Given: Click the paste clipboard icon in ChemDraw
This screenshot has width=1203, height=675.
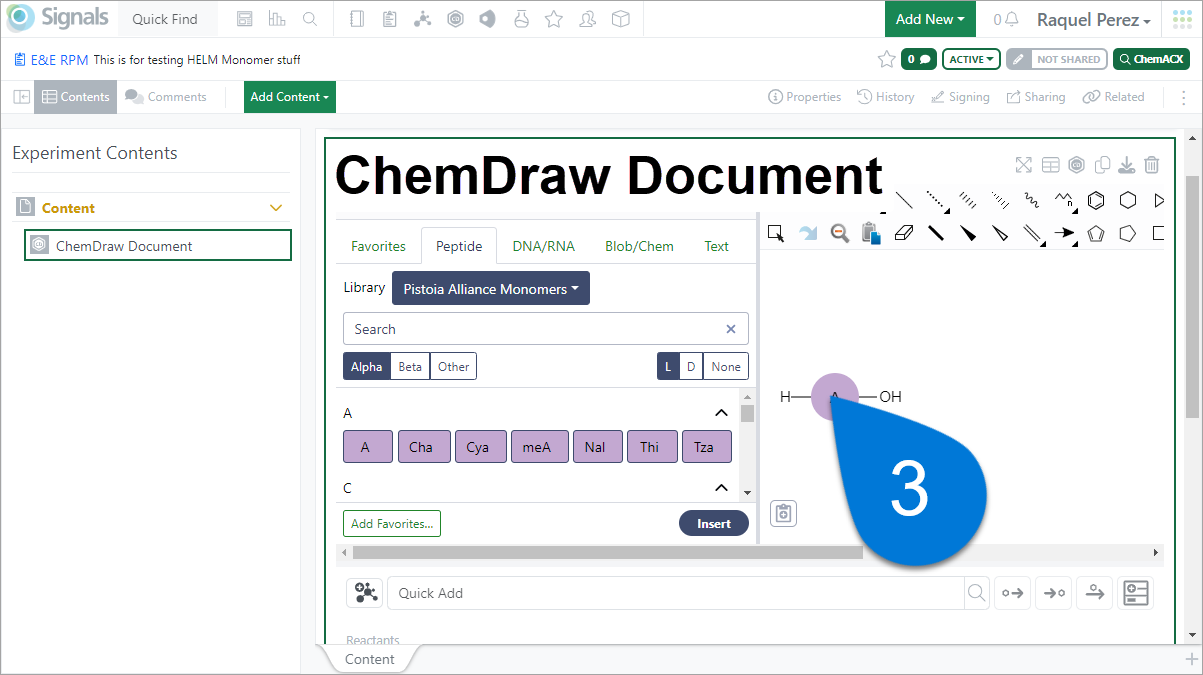Looking at the screenshot, I should pos(871,233).
